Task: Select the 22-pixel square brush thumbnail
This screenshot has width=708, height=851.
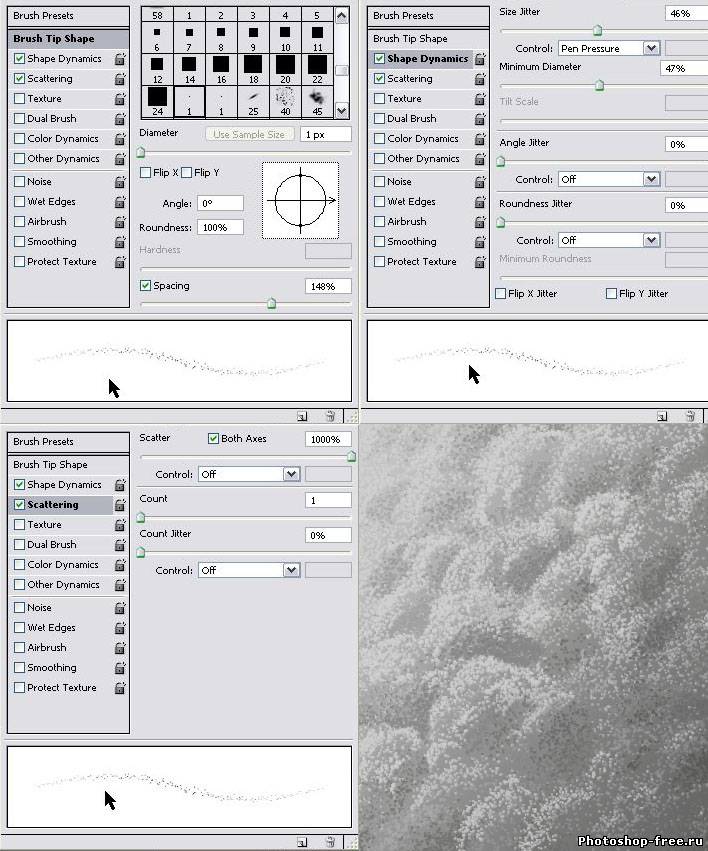Action: point(317,68)
